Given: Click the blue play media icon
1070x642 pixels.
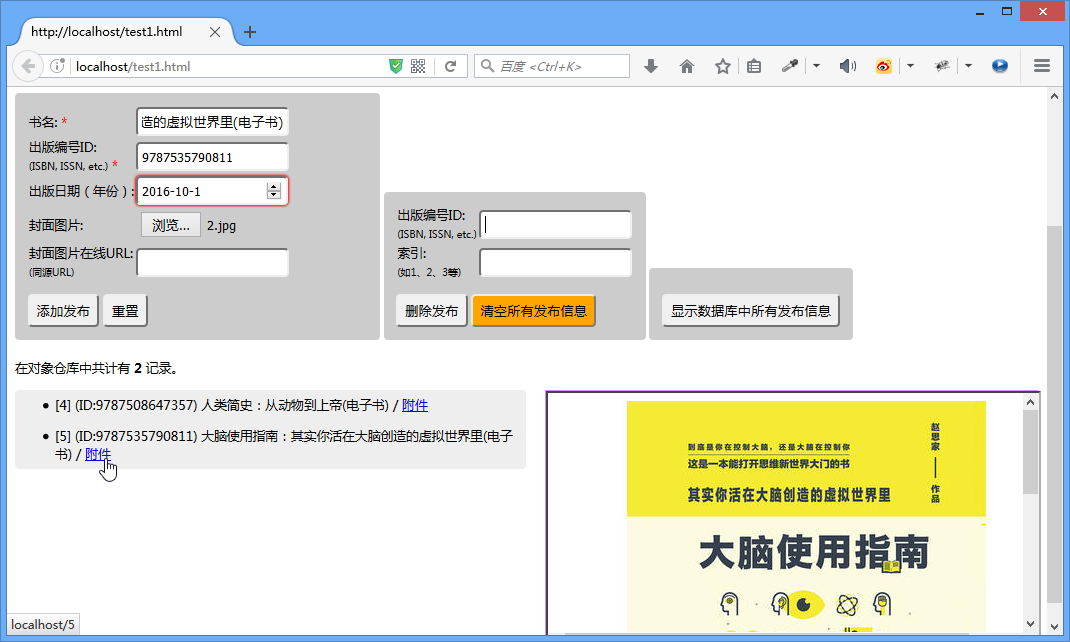Looking at the screenshot, I should pyautogui.click(x=1000, y=66).
